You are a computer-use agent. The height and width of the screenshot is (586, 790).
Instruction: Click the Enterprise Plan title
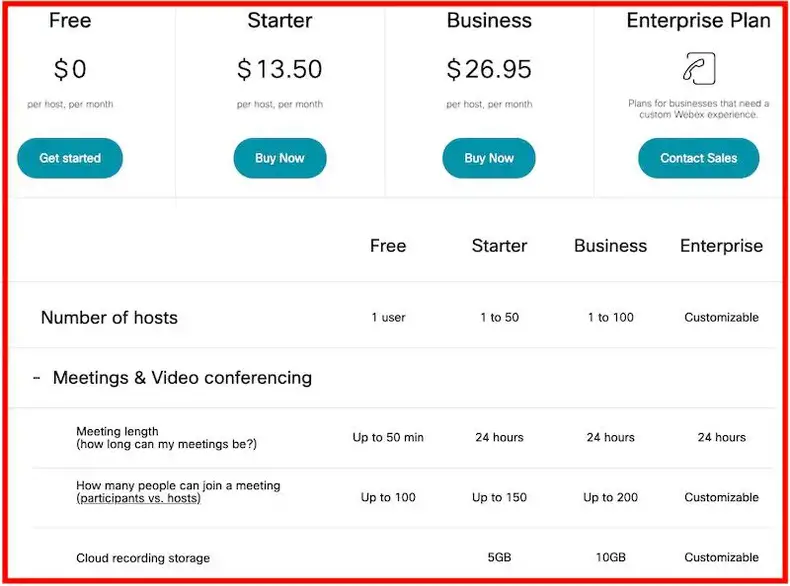tap(698, 21)
